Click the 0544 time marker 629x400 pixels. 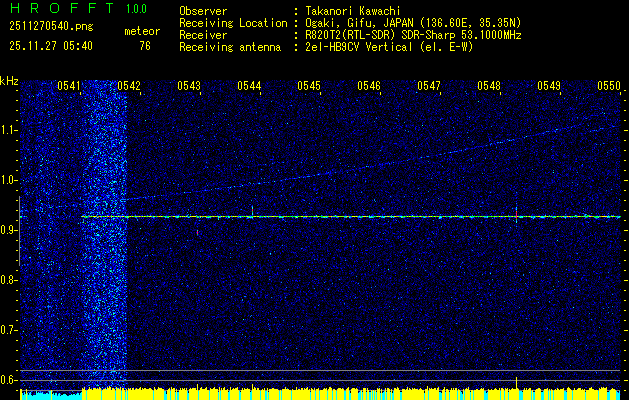point(249,85)
